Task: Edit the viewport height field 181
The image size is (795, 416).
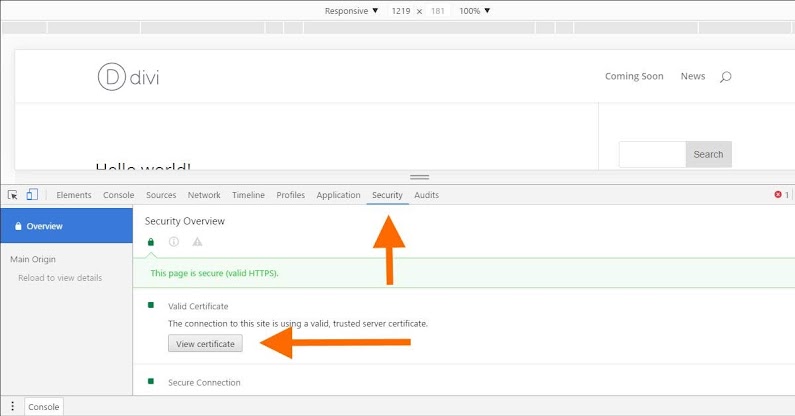Action: click(x=438, y=11)
